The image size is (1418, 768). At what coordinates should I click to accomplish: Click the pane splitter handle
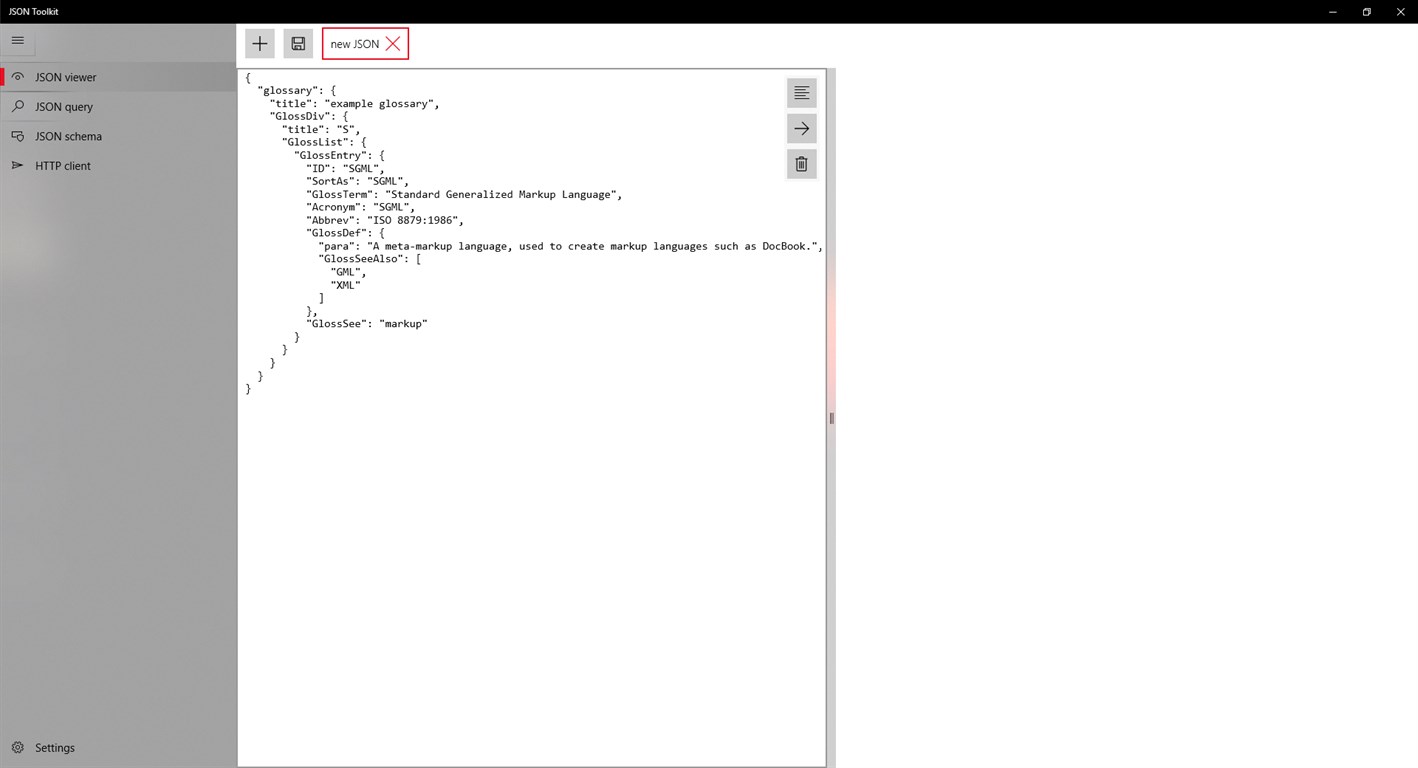831,419
